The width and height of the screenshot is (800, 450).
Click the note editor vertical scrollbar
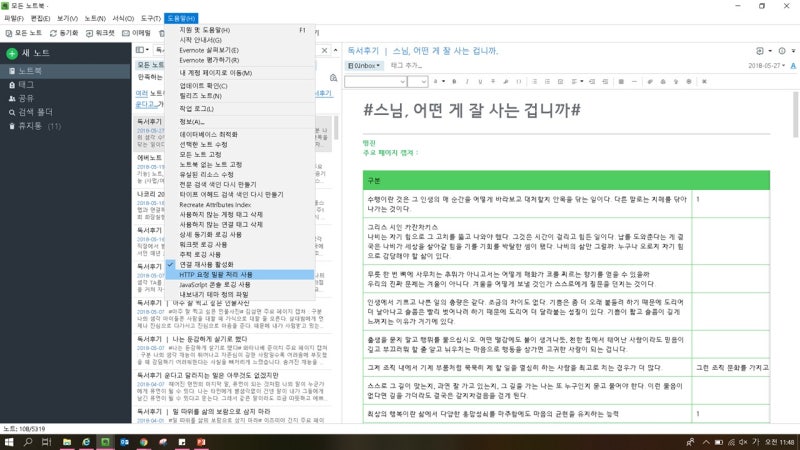(x=795, y=114)
